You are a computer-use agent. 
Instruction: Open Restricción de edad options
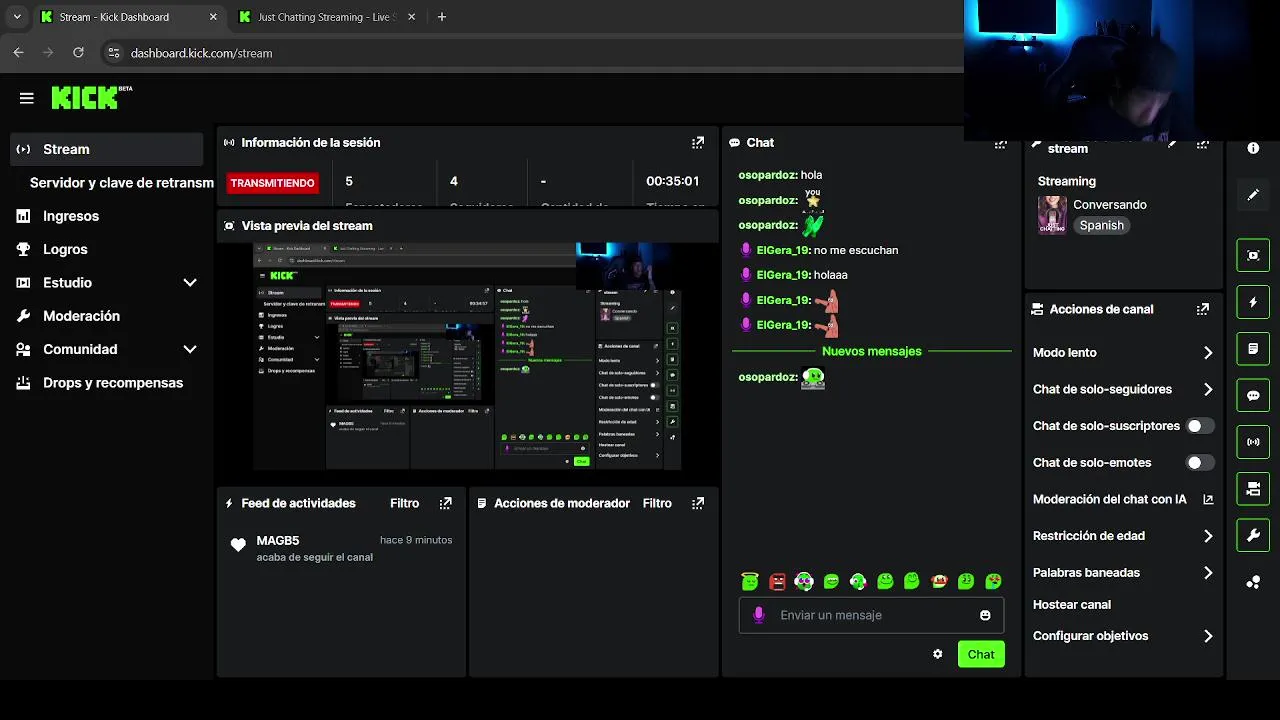1123,536
